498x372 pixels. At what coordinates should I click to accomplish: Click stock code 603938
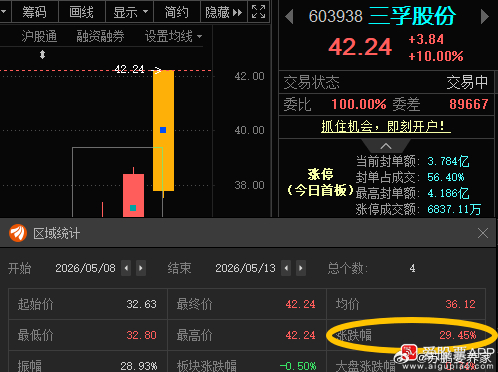coord(335,16)
